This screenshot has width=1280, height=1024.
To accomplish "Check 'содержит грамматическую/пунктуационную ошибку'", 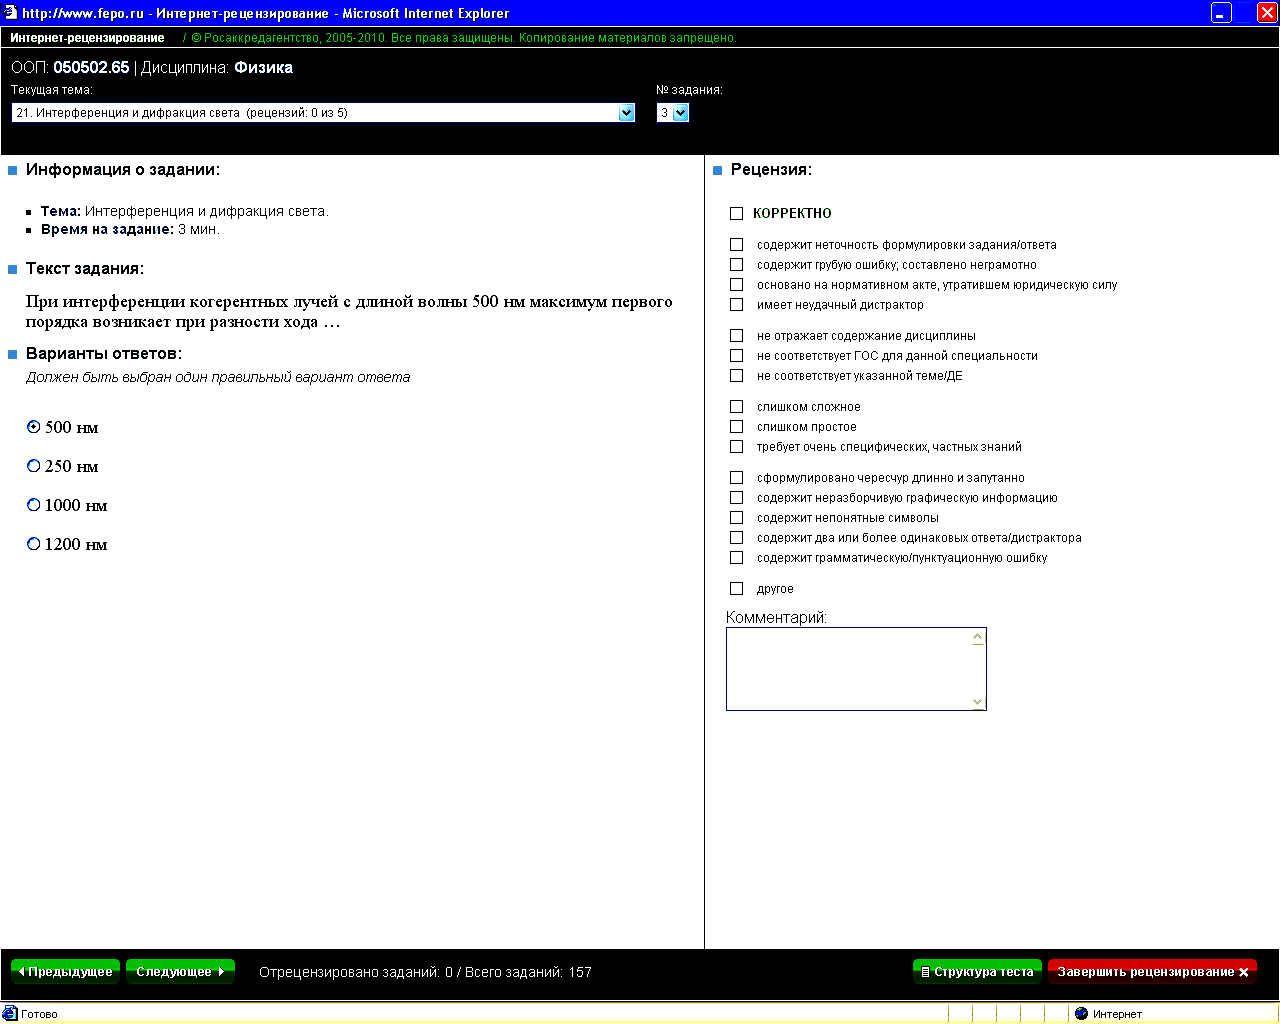I will pyautogui.click(x=737, y=557).
